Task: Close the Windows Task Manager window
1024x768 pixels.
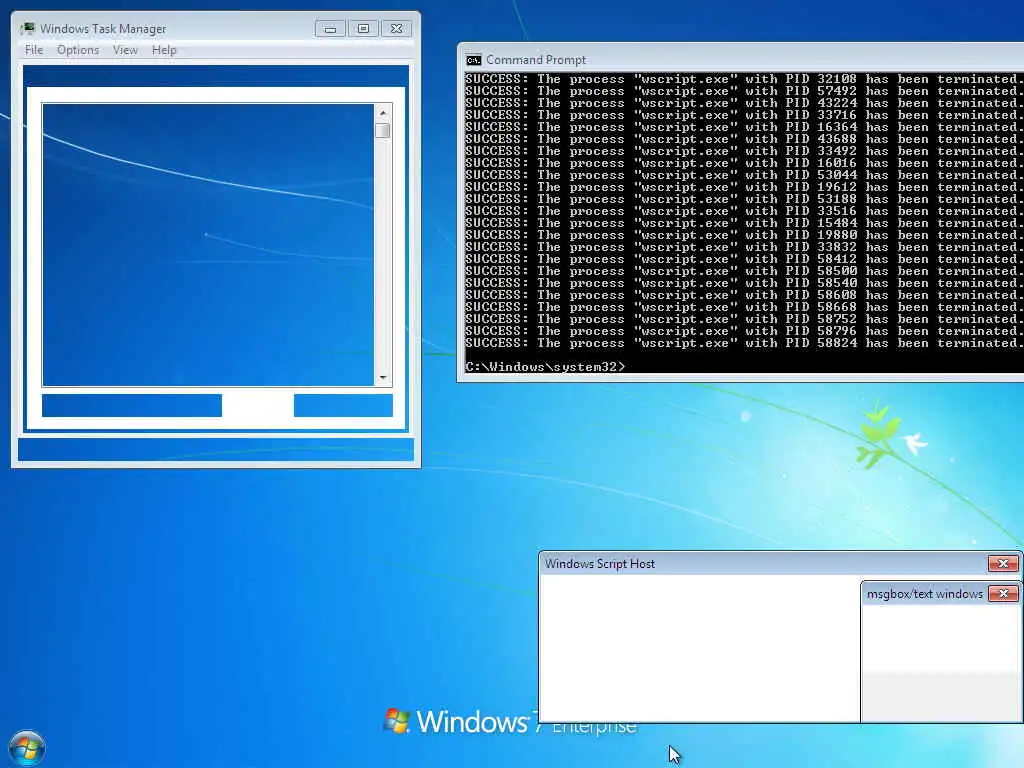Action: click(396, 29)
